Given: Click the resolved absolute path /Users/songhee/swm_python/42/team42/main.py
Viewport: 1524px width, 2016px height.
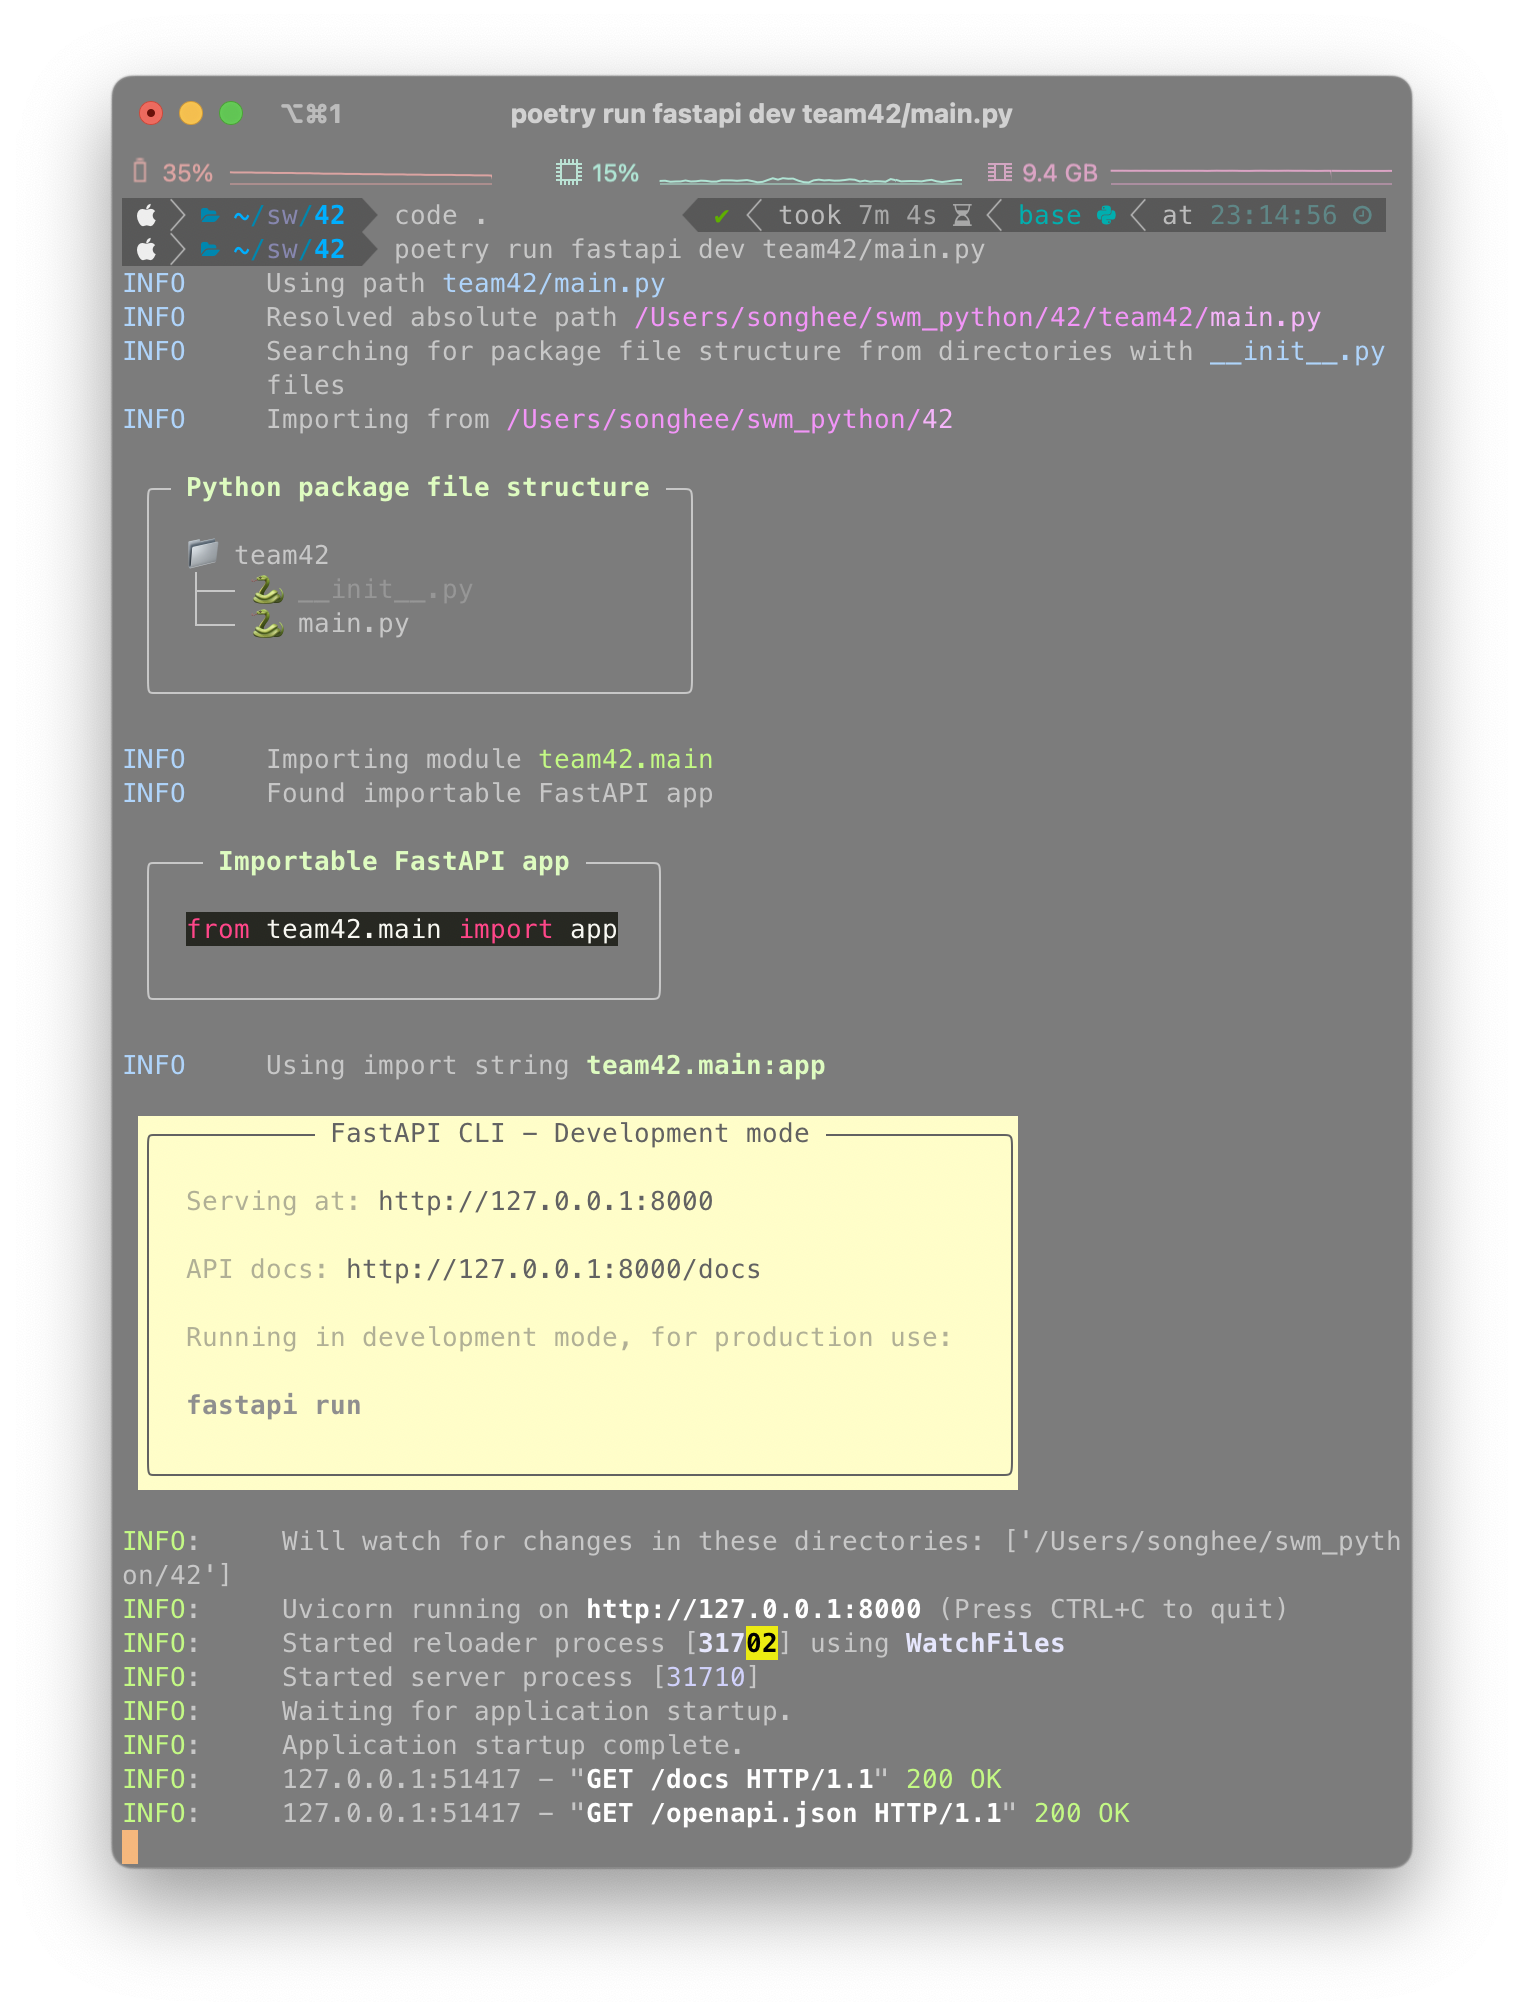Looking at the screenshot, I should tap(977, 317).
